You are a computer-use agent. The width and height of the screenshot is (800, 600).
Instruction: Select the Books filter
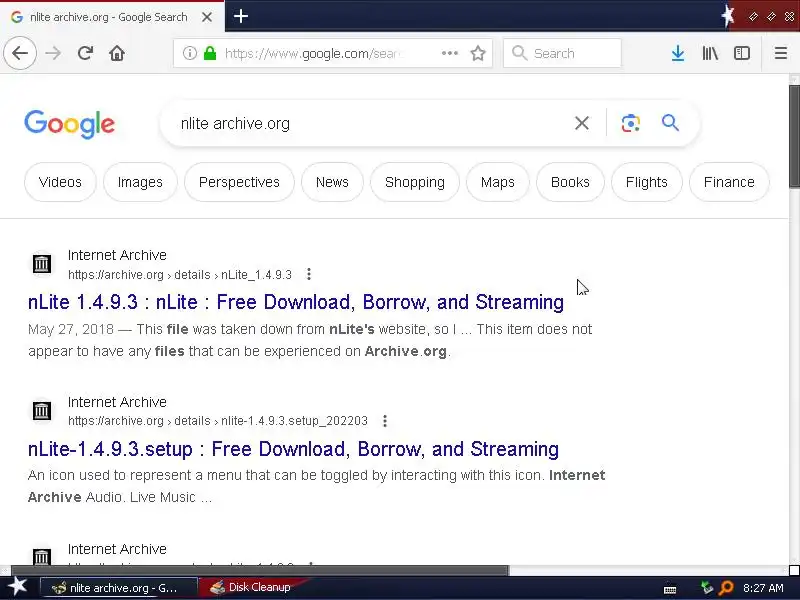[570, 182]
